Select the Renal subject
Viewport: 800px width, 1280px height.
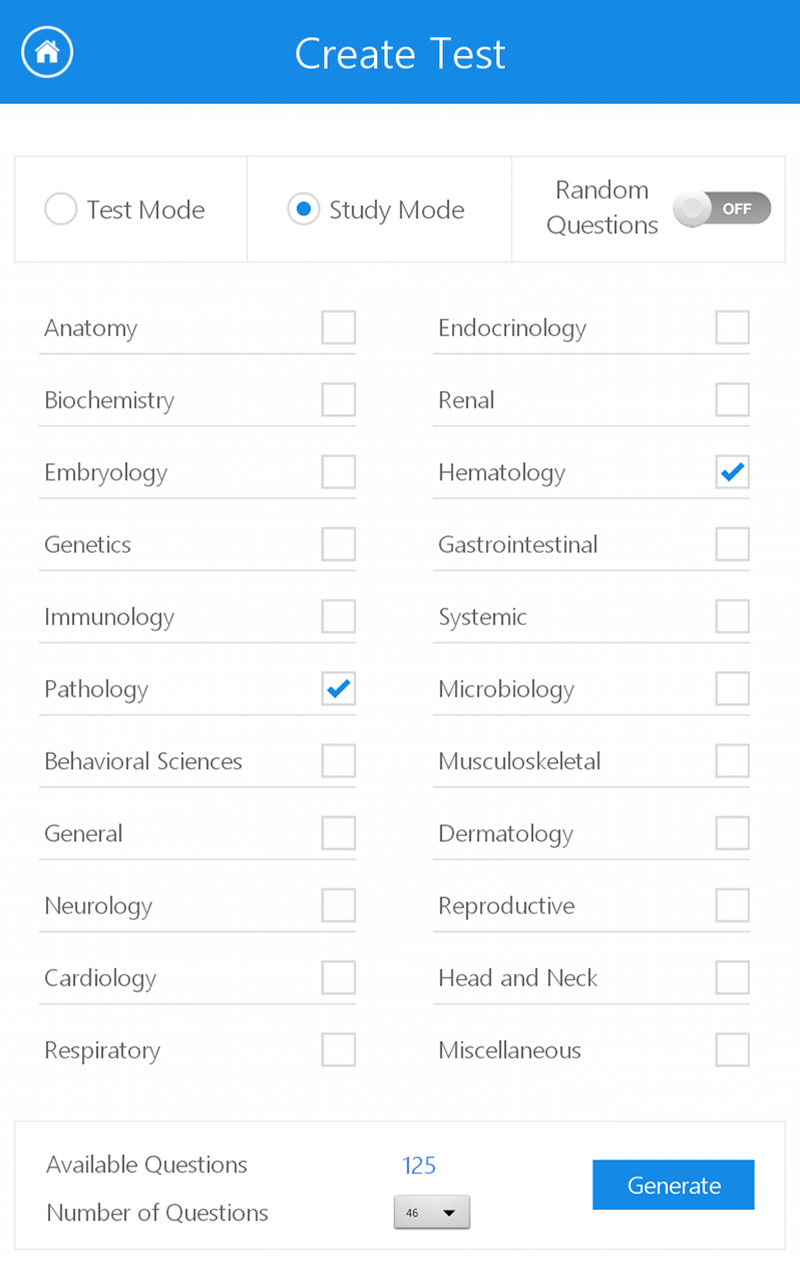point(733,400)
